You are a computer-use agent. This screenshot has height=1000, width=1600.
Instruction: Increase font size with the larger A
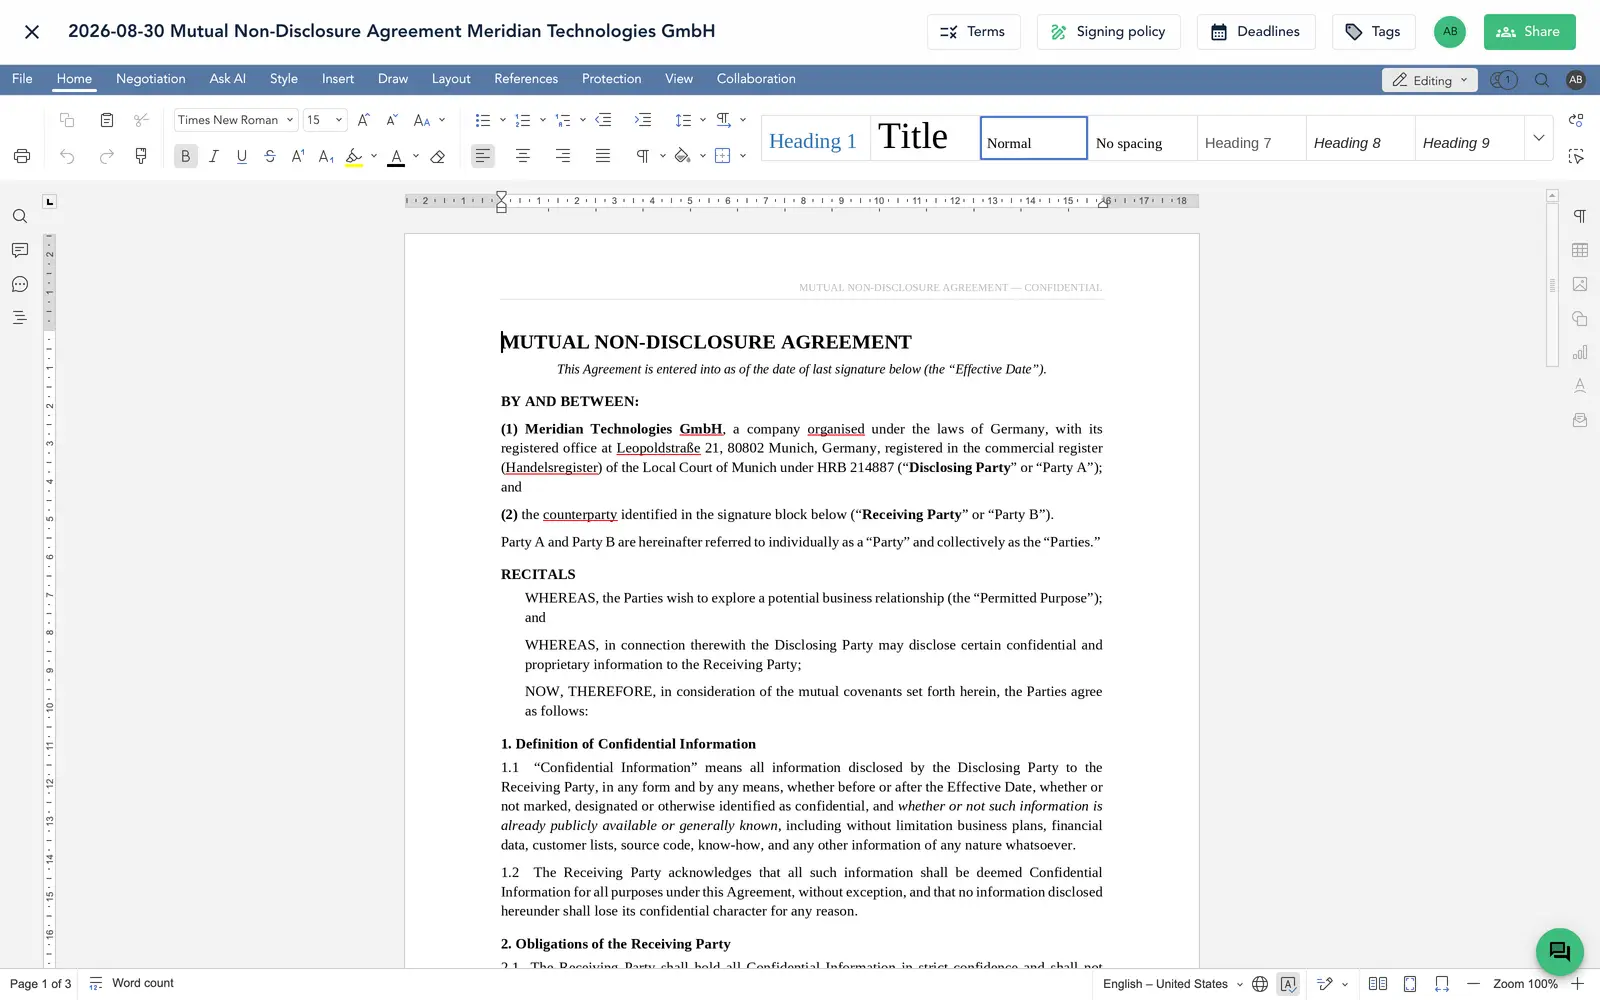coord(364,120)
